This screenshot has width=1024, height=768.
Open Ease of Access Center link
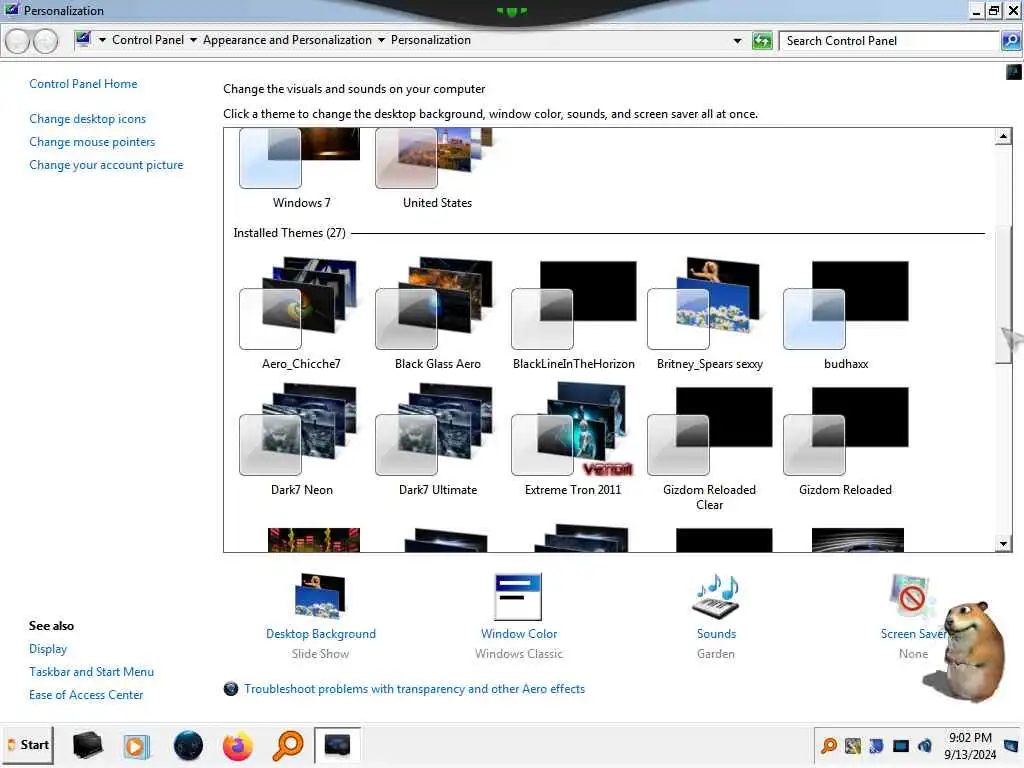coord(86,694)
